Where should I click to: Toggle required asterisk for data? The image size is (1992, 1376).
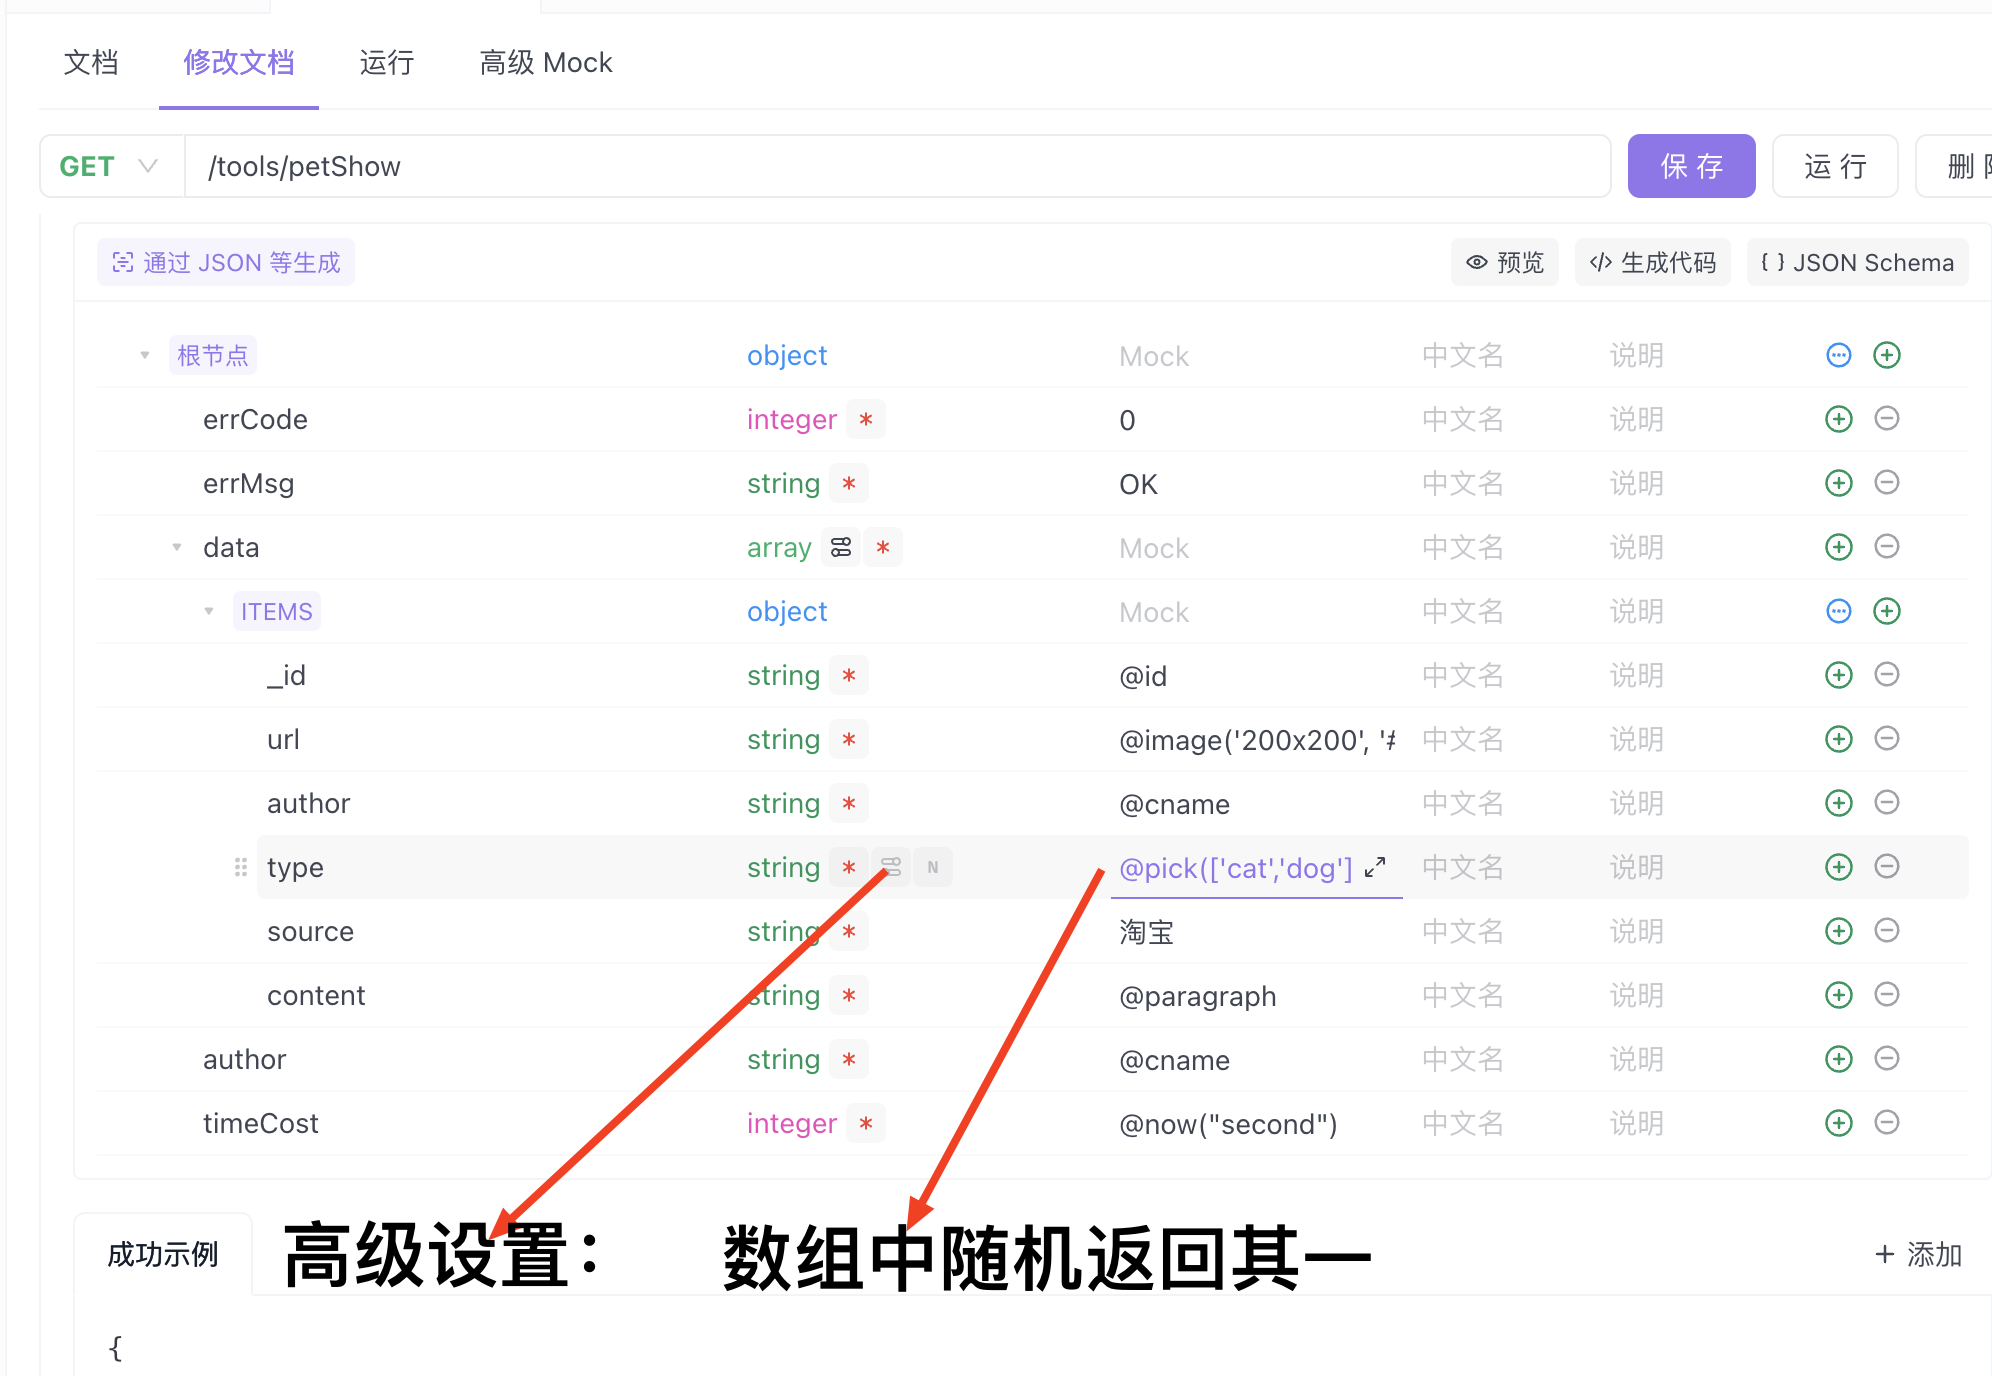coord(883,547)
